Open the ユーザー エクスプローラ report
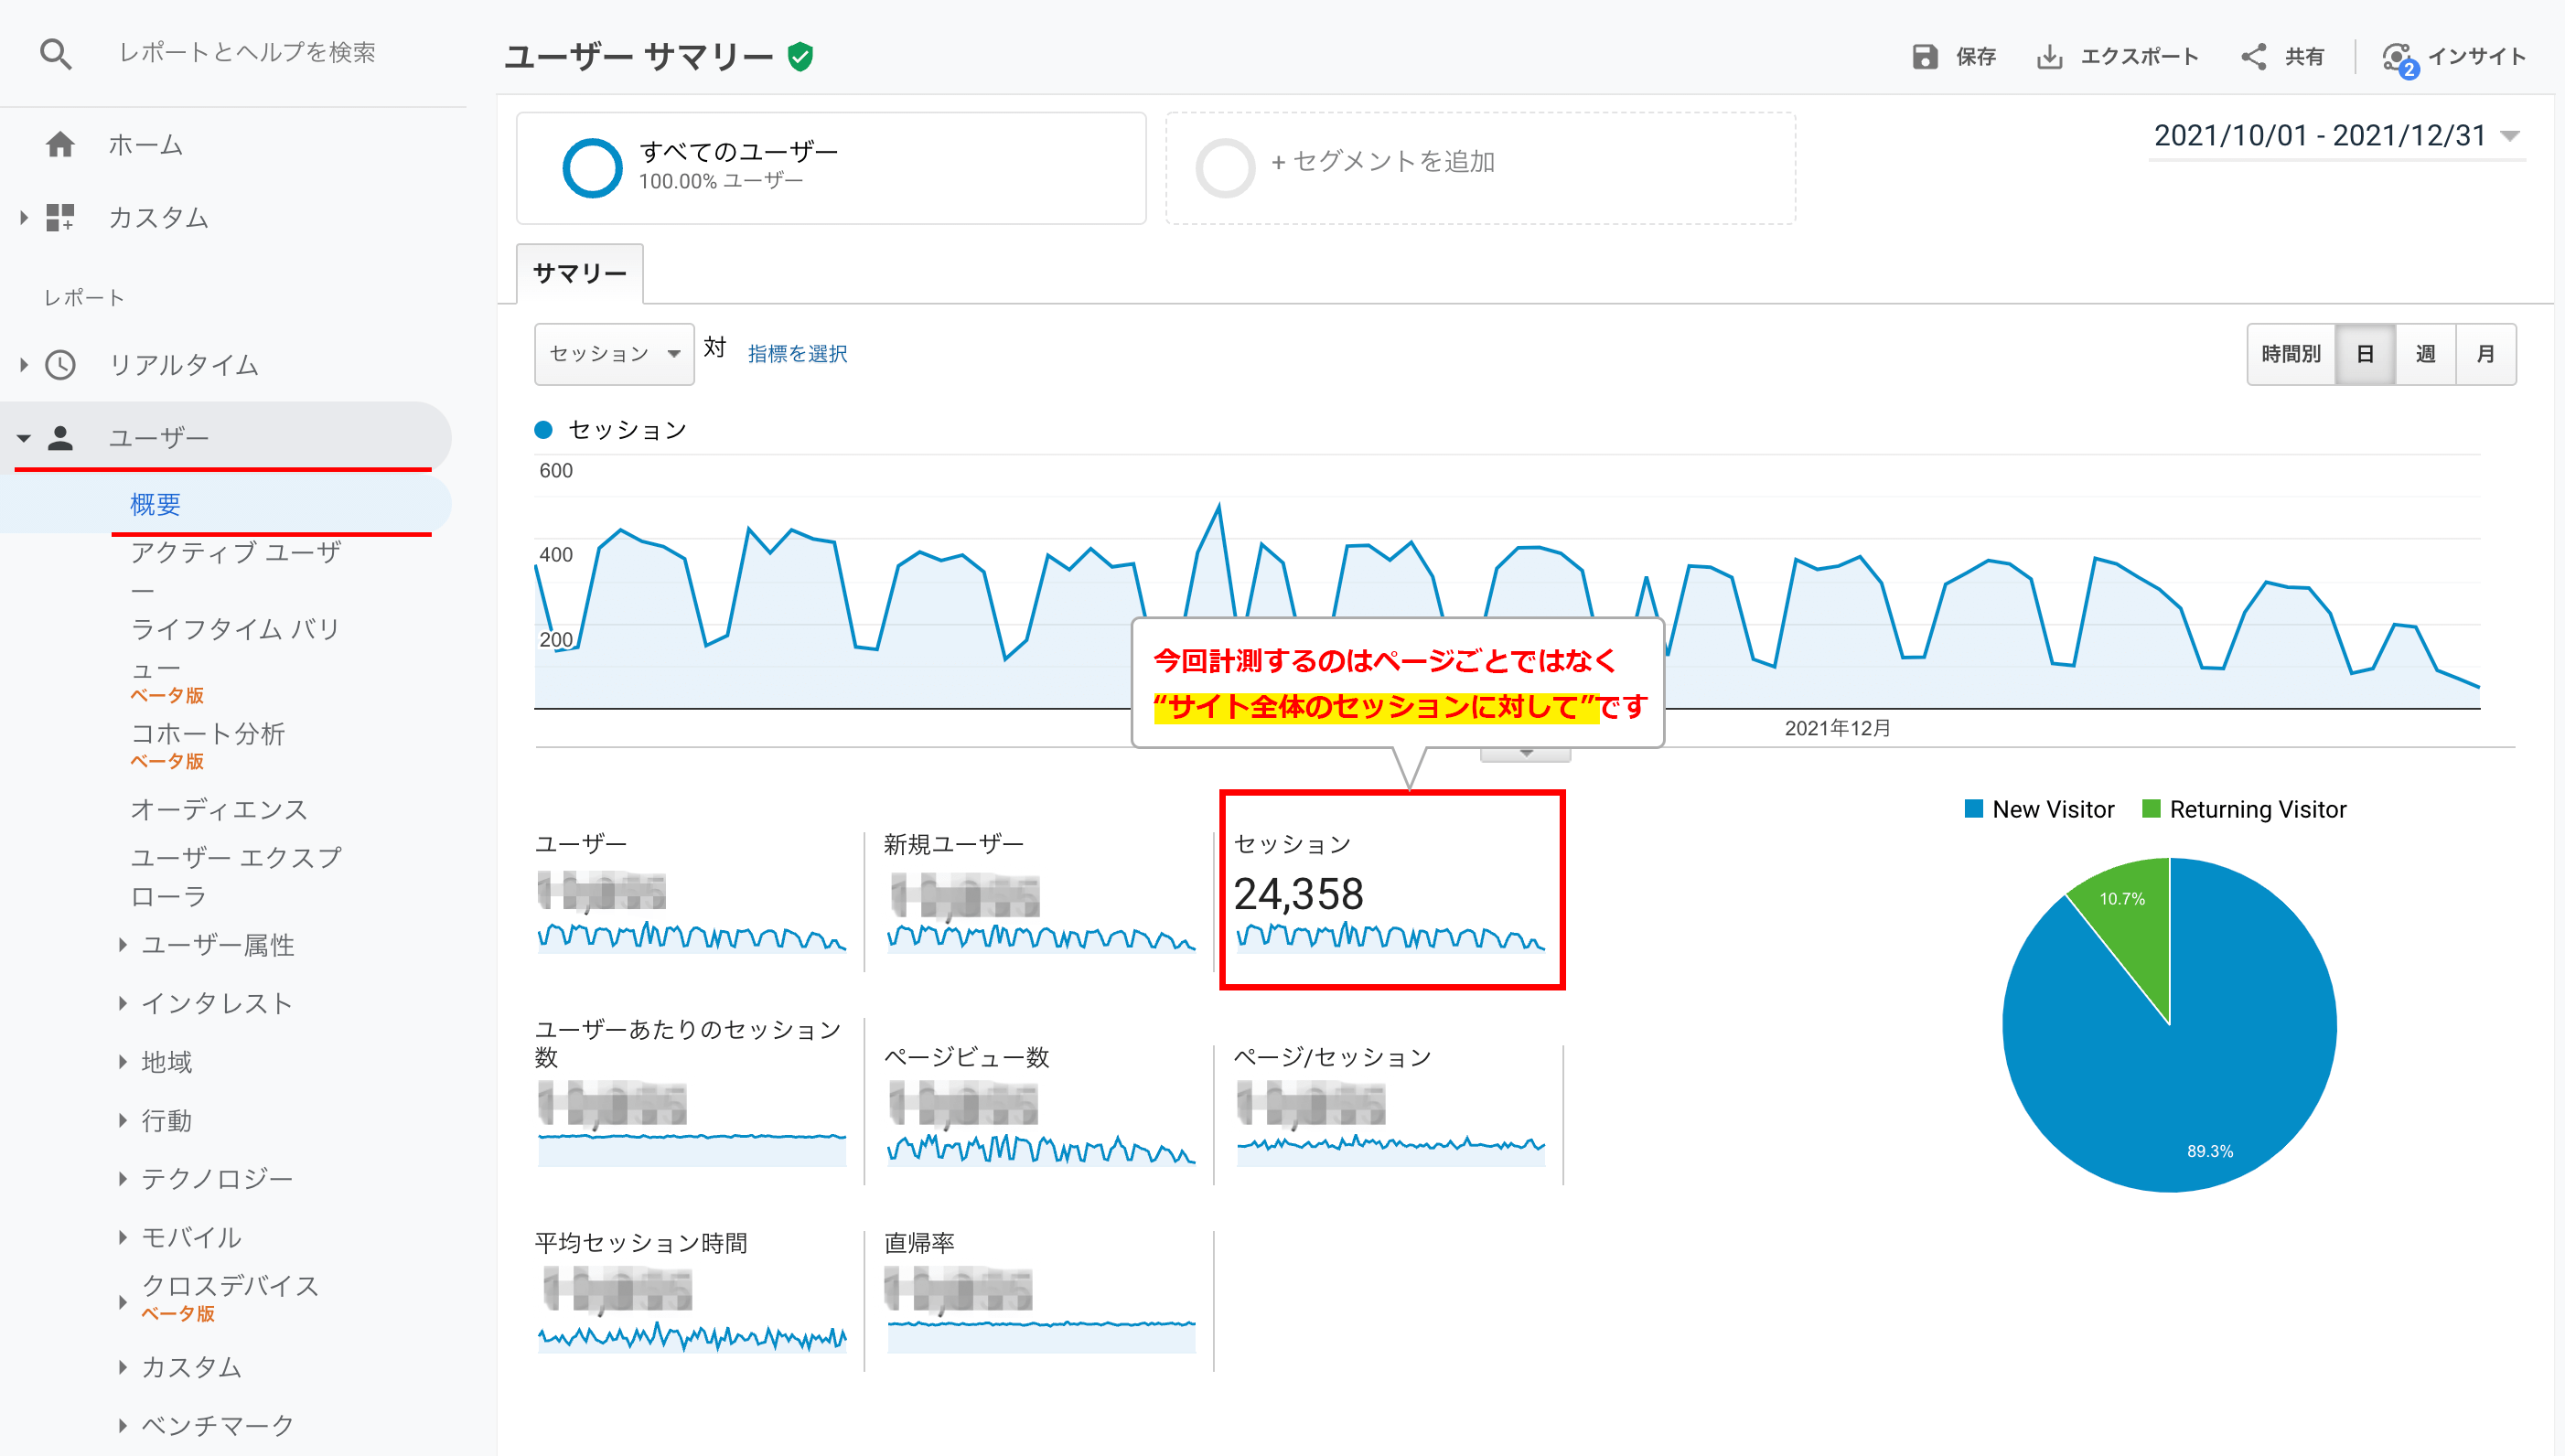This screenshot has width=2565, height=1456. [236, 876]
